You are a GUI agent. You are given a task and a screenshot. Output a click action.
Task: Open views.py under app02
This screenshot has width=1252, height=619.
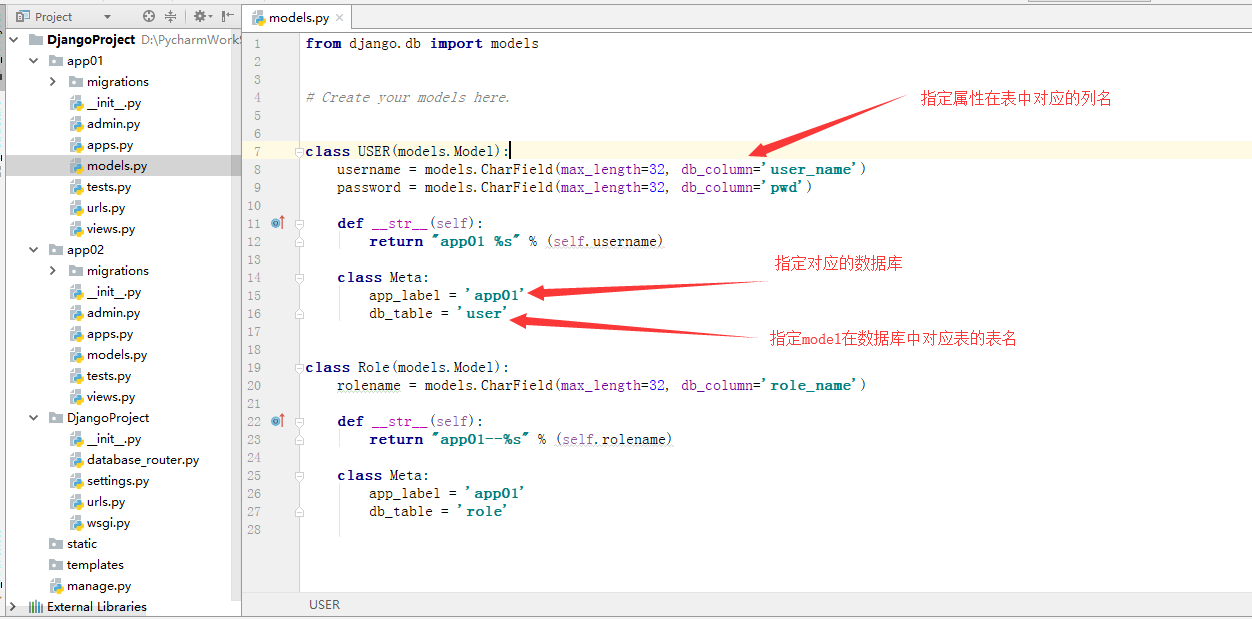pyautogui.click(x=111, y=397)
